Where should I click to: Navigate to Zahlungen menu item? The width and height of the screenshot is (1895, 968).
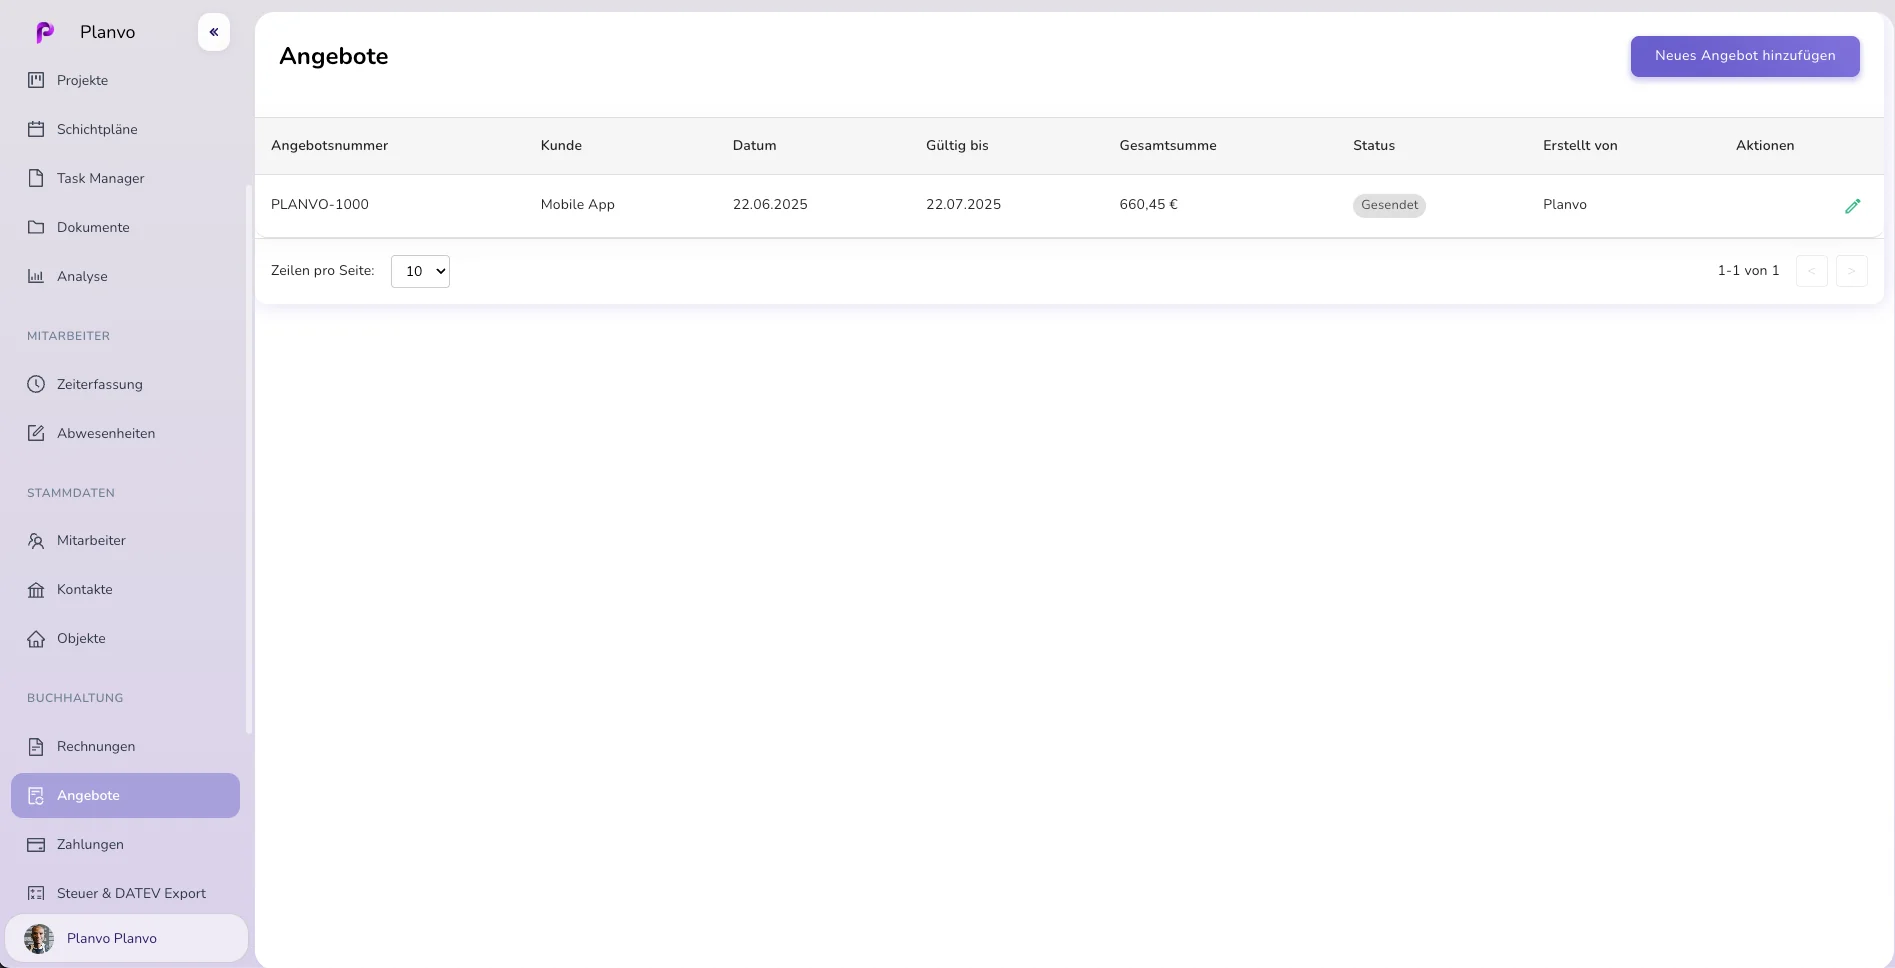90,844
